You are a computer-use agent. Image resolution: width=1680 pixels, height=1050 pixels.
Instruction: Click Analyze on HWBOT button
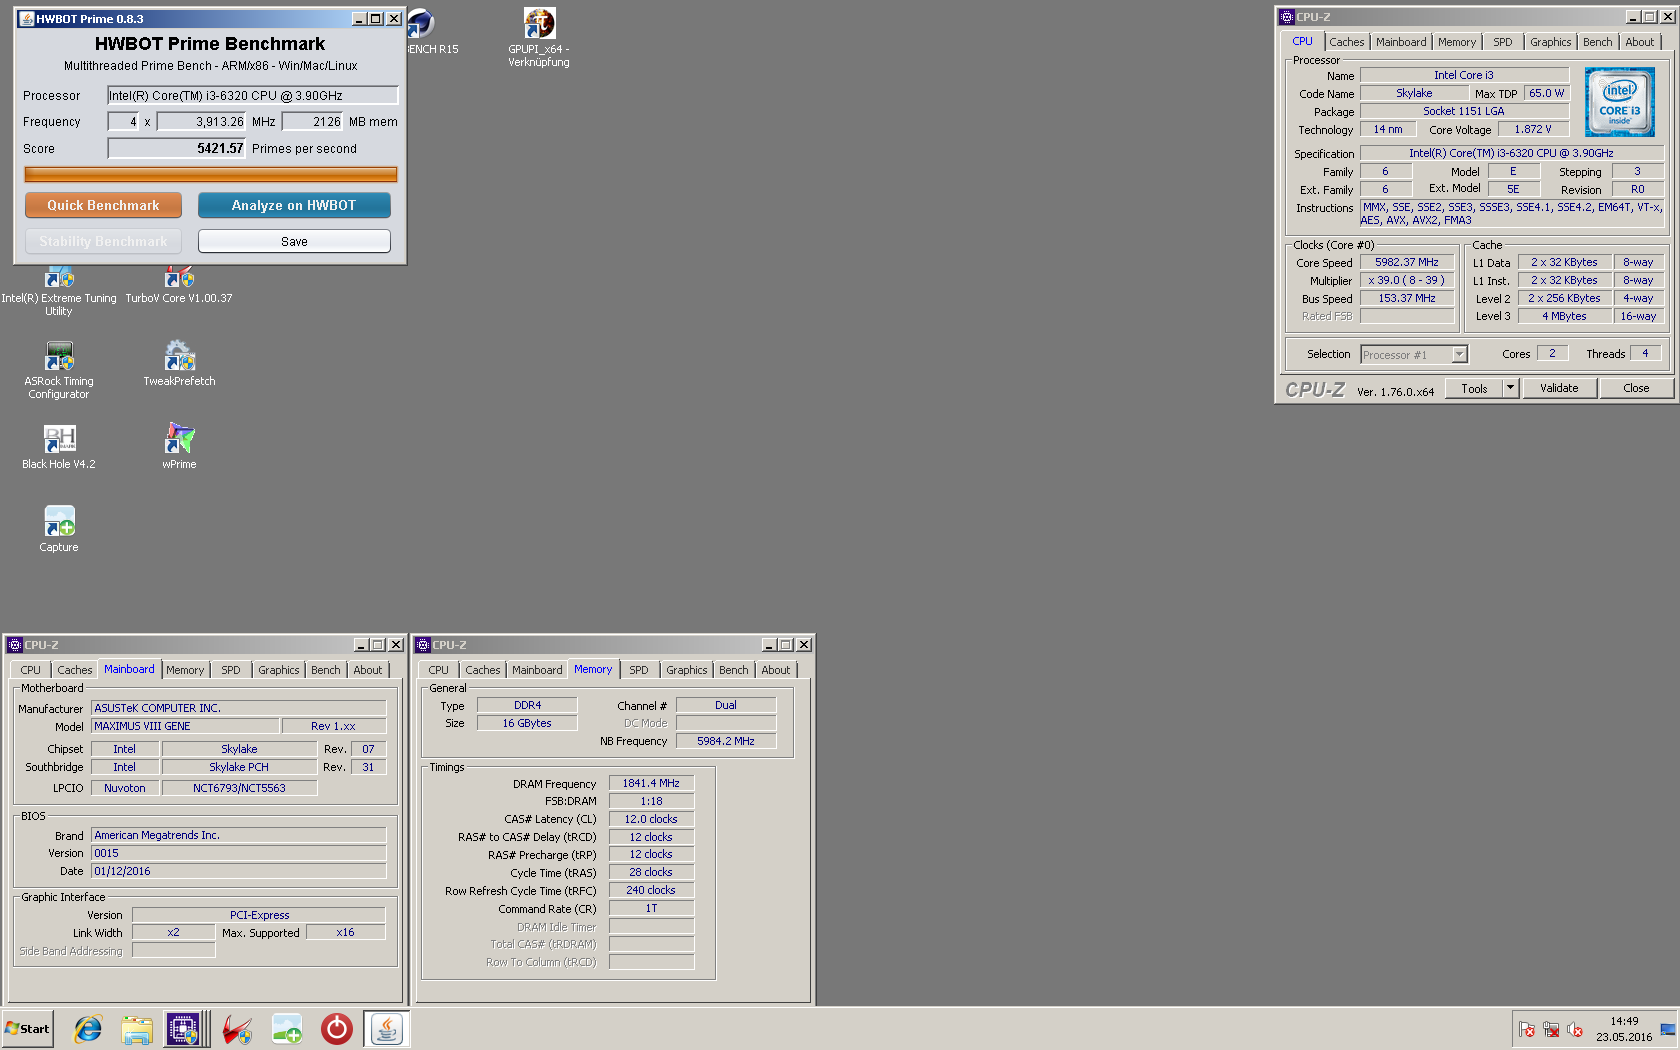(x=294, y=205)
